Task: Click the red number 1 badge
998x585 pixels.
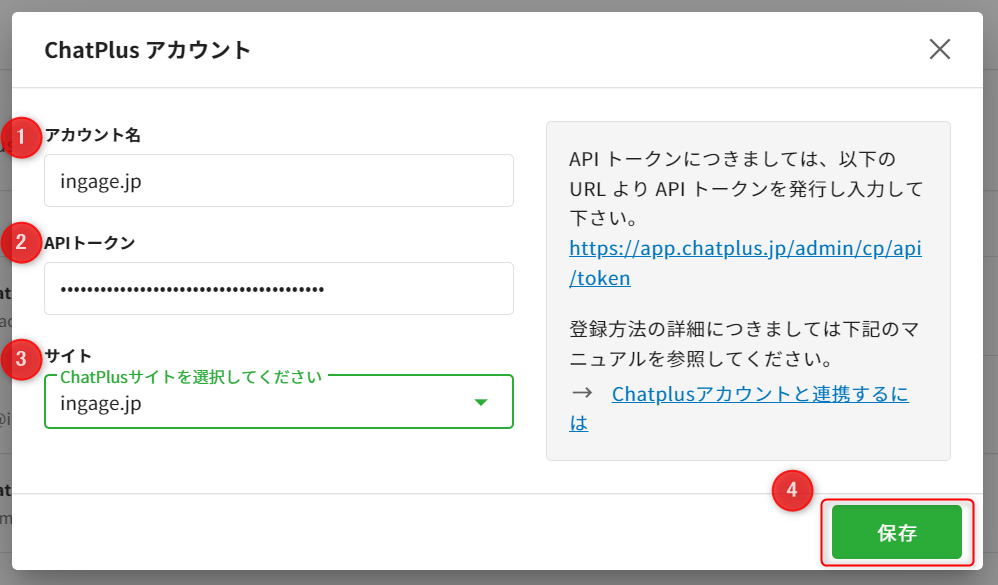Action: tap(21, 138)
